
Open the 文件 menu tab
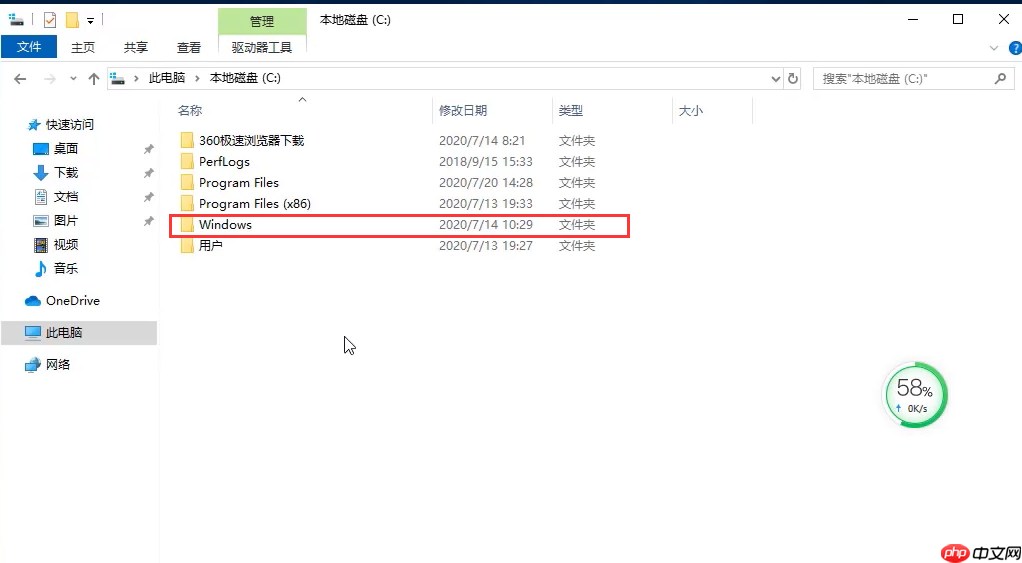tap(29, 47)
